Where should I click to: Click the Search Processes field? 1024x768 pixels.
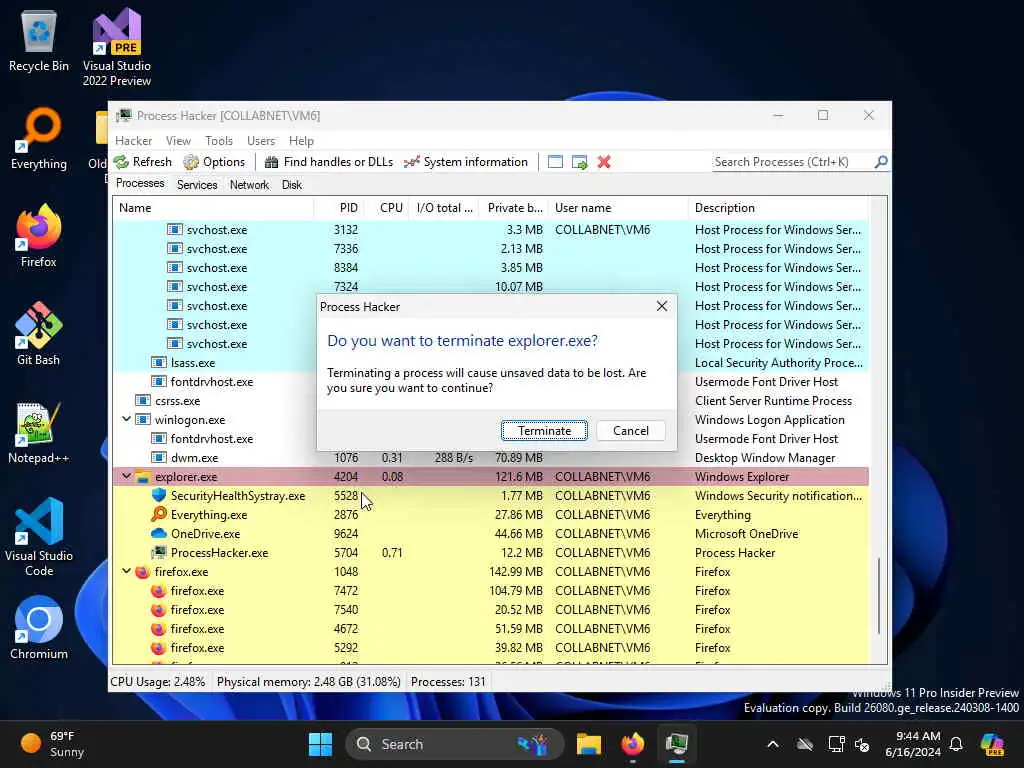coord(793,162)
